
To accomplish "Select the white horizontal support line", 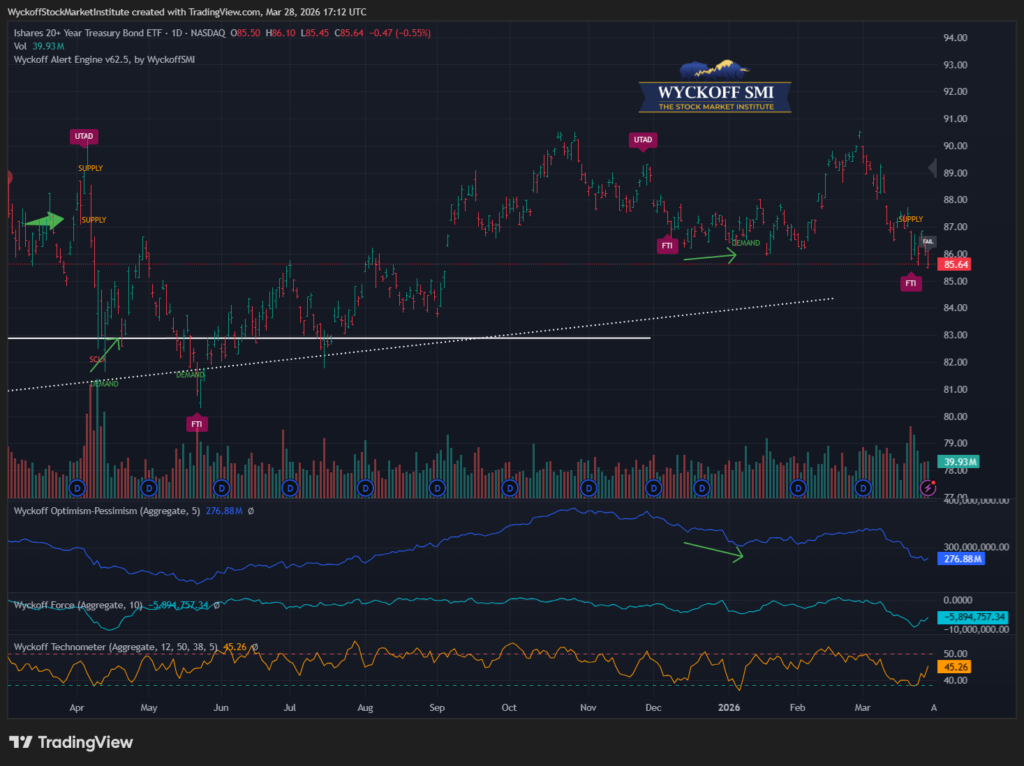I will [x=400, y=338].
